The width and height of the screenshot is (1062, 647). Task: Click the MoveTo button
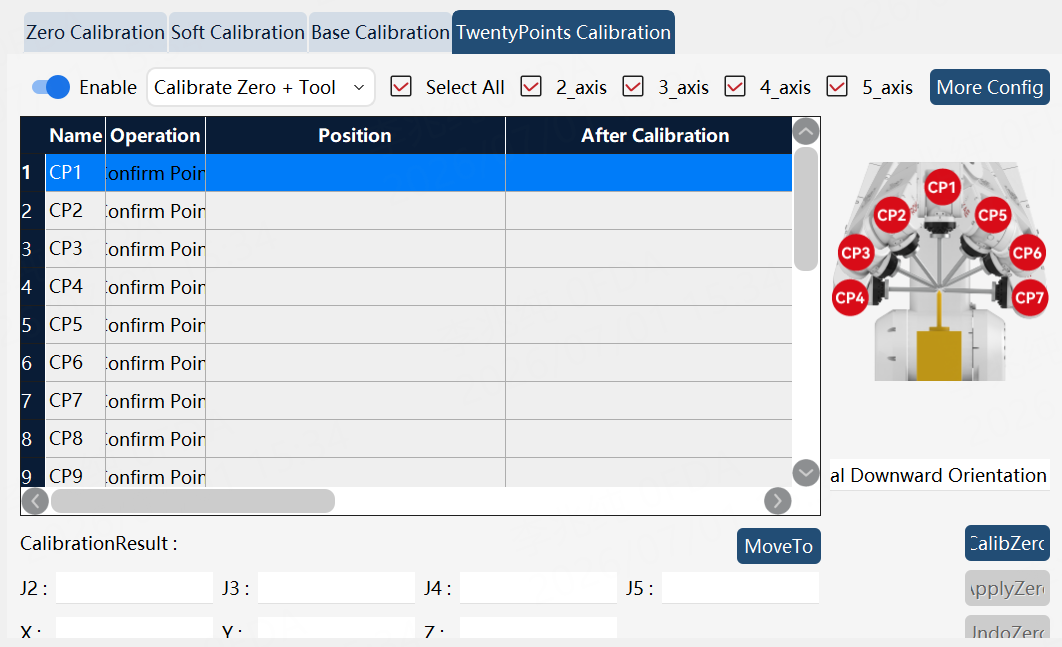(779, 546)
